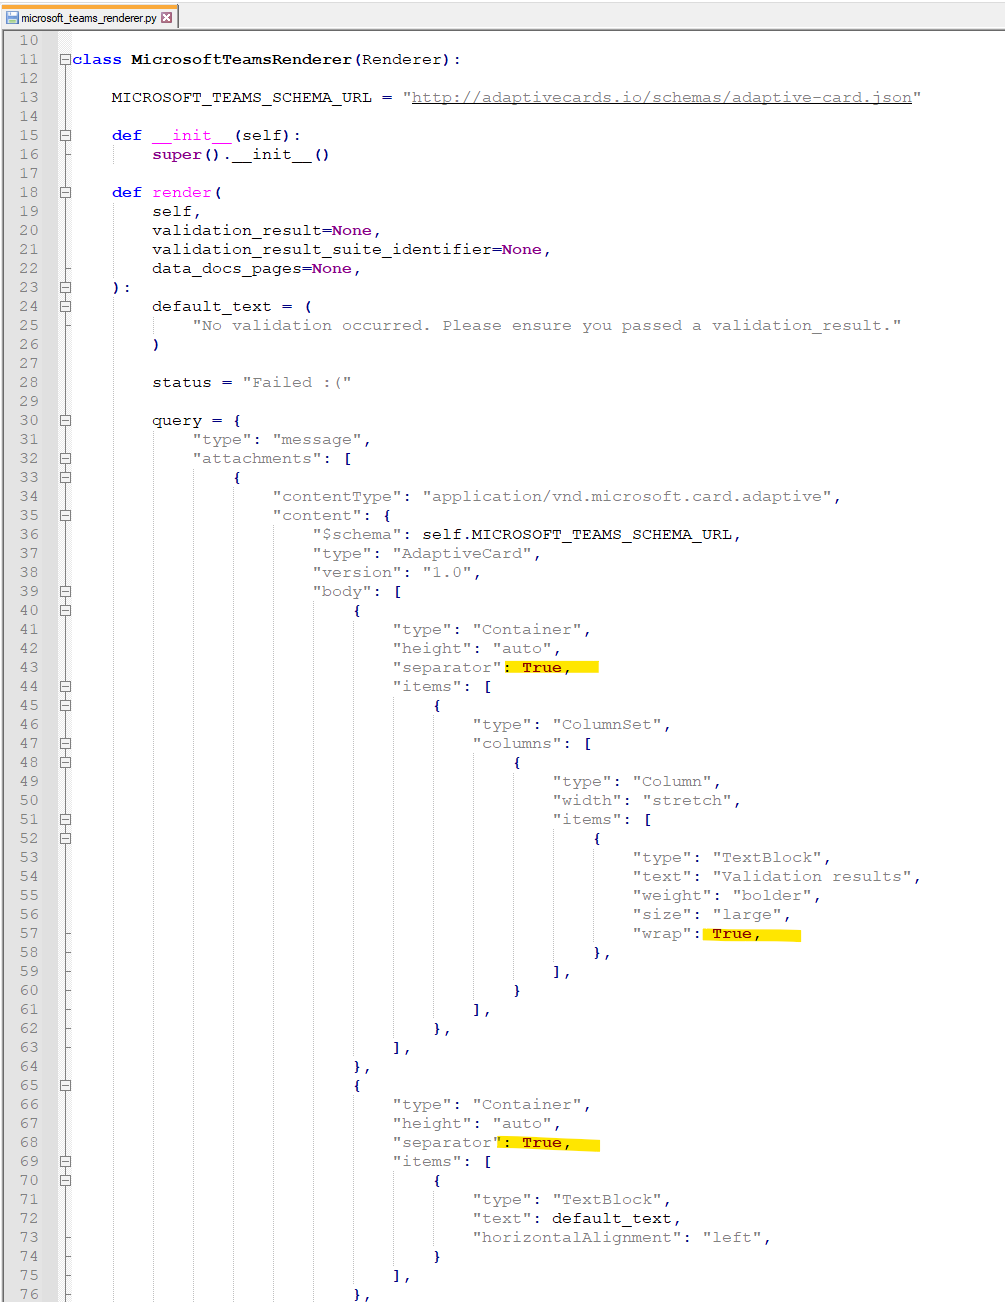Place cursor in the Validation results string
Viewport: 1005px width, 1302px height.
tap(816, 876)
